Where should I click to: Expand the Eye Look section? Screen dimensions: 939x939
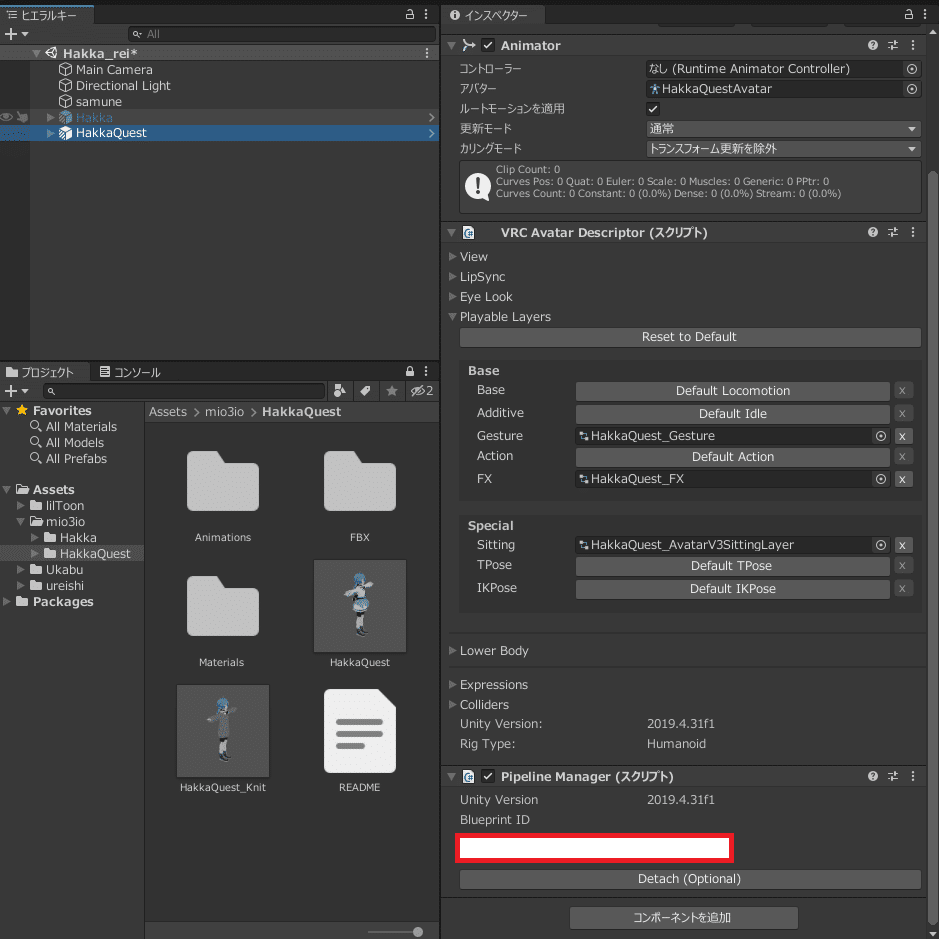point(453,296)
